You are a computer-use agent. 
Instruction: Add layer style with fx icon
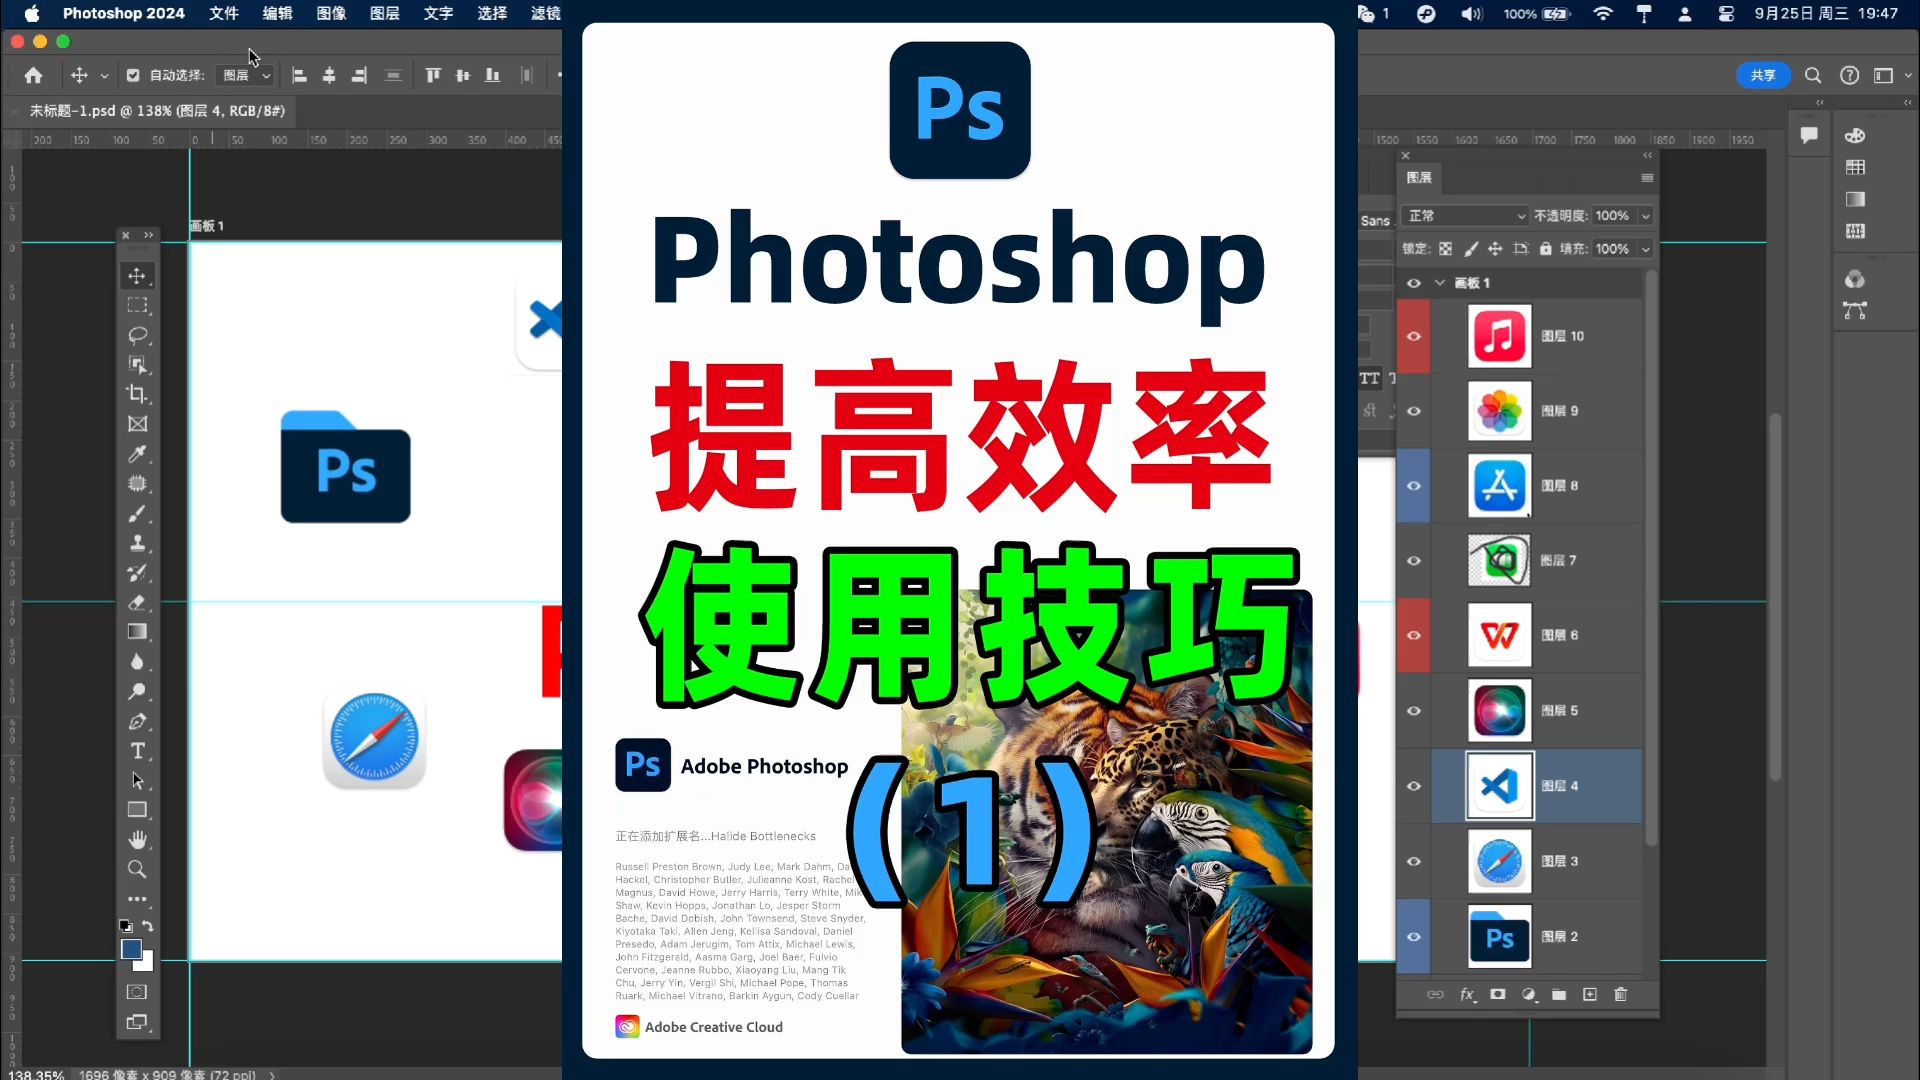click(x=1467, y=995)
